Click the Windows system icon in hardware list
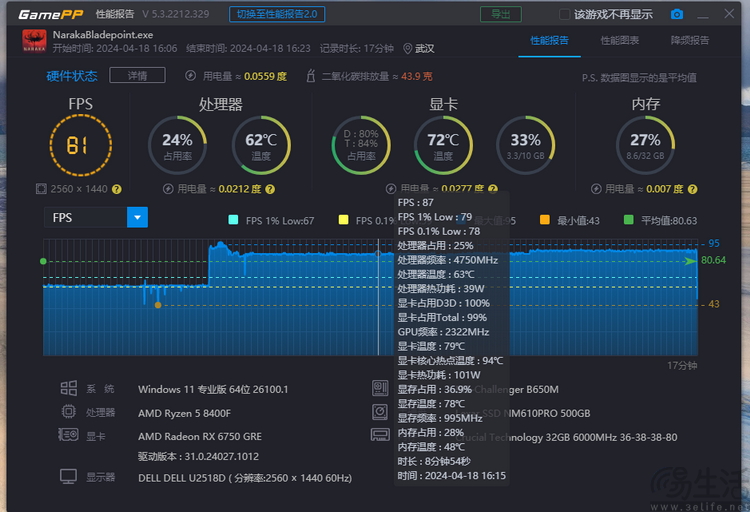The height and width of the screenshot is (512, 750). pyautogui.click(x=68, y=388)
